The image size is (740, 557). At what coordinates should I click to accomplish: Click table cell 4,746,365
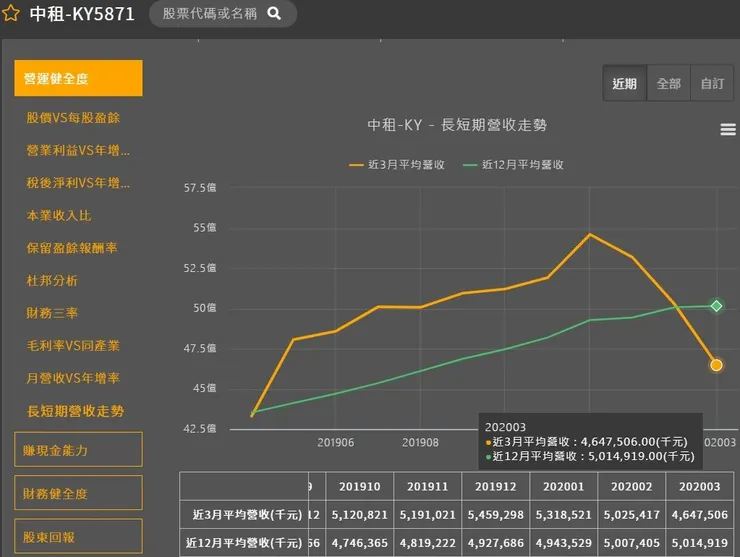click(x=360, y=543)
